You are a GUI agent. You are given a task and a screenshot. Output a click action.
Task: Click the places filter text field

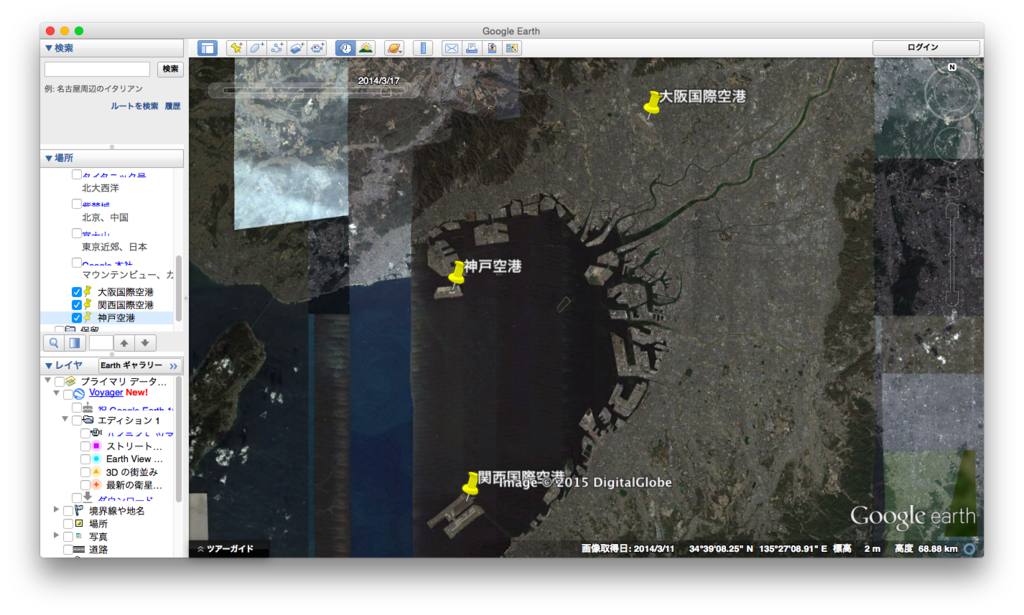[101, 343]
